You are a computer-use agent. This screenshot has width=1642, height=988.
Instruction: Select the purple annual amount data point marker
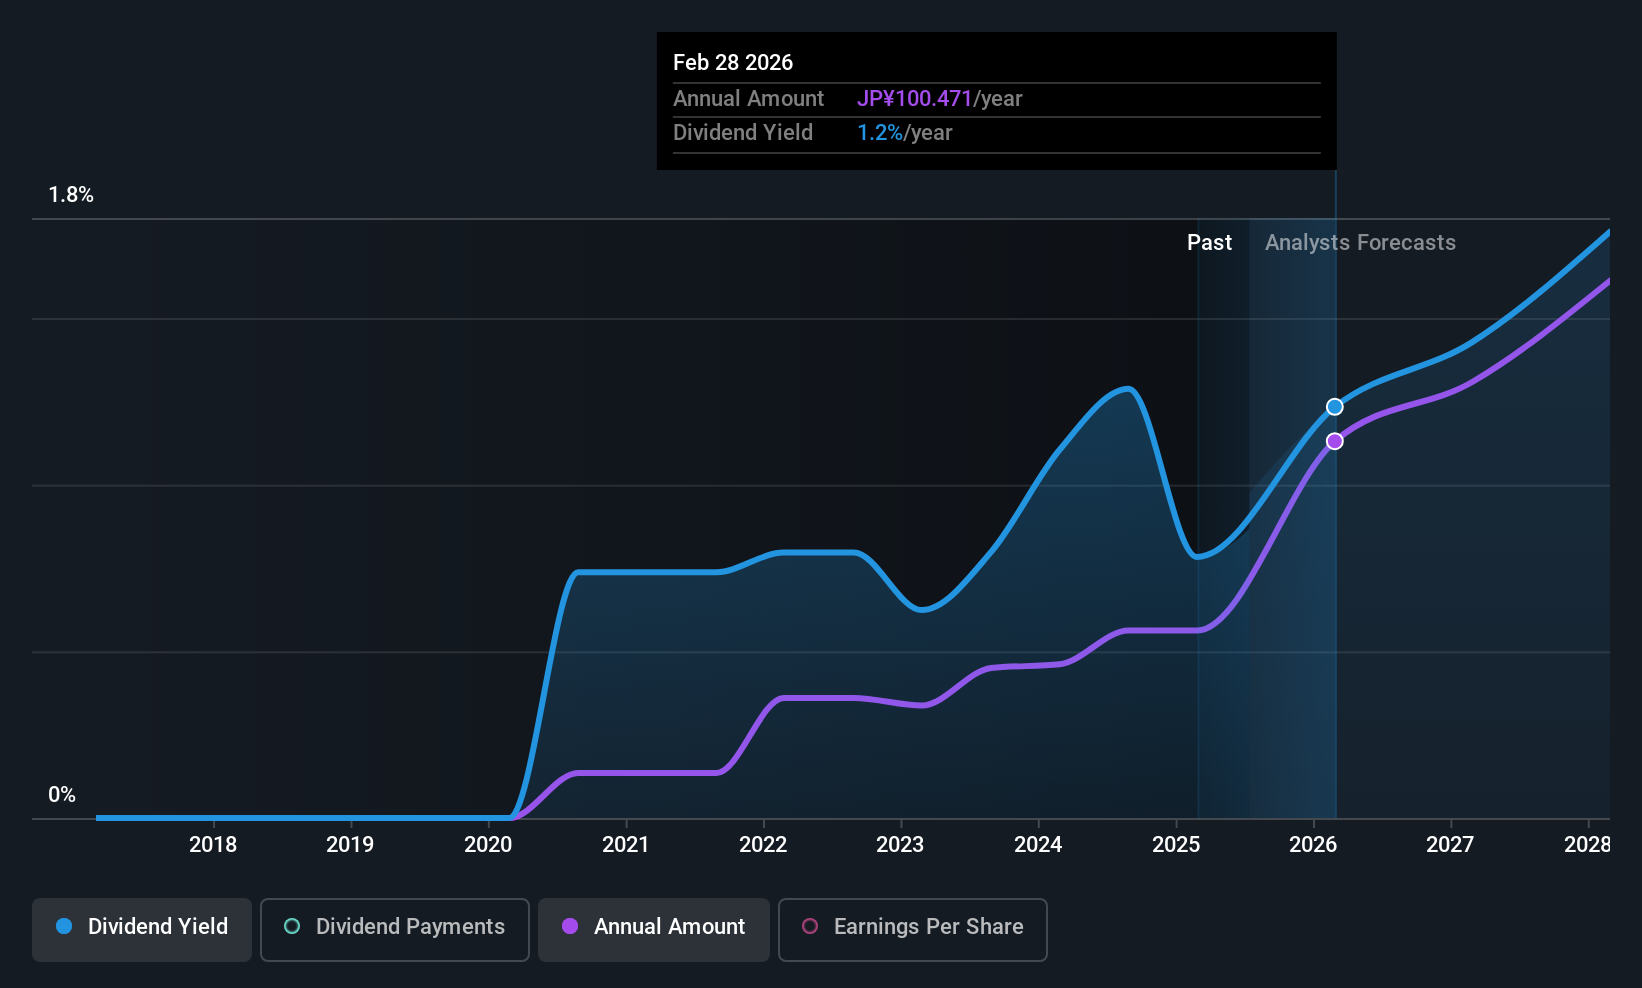pos(1335,441)
